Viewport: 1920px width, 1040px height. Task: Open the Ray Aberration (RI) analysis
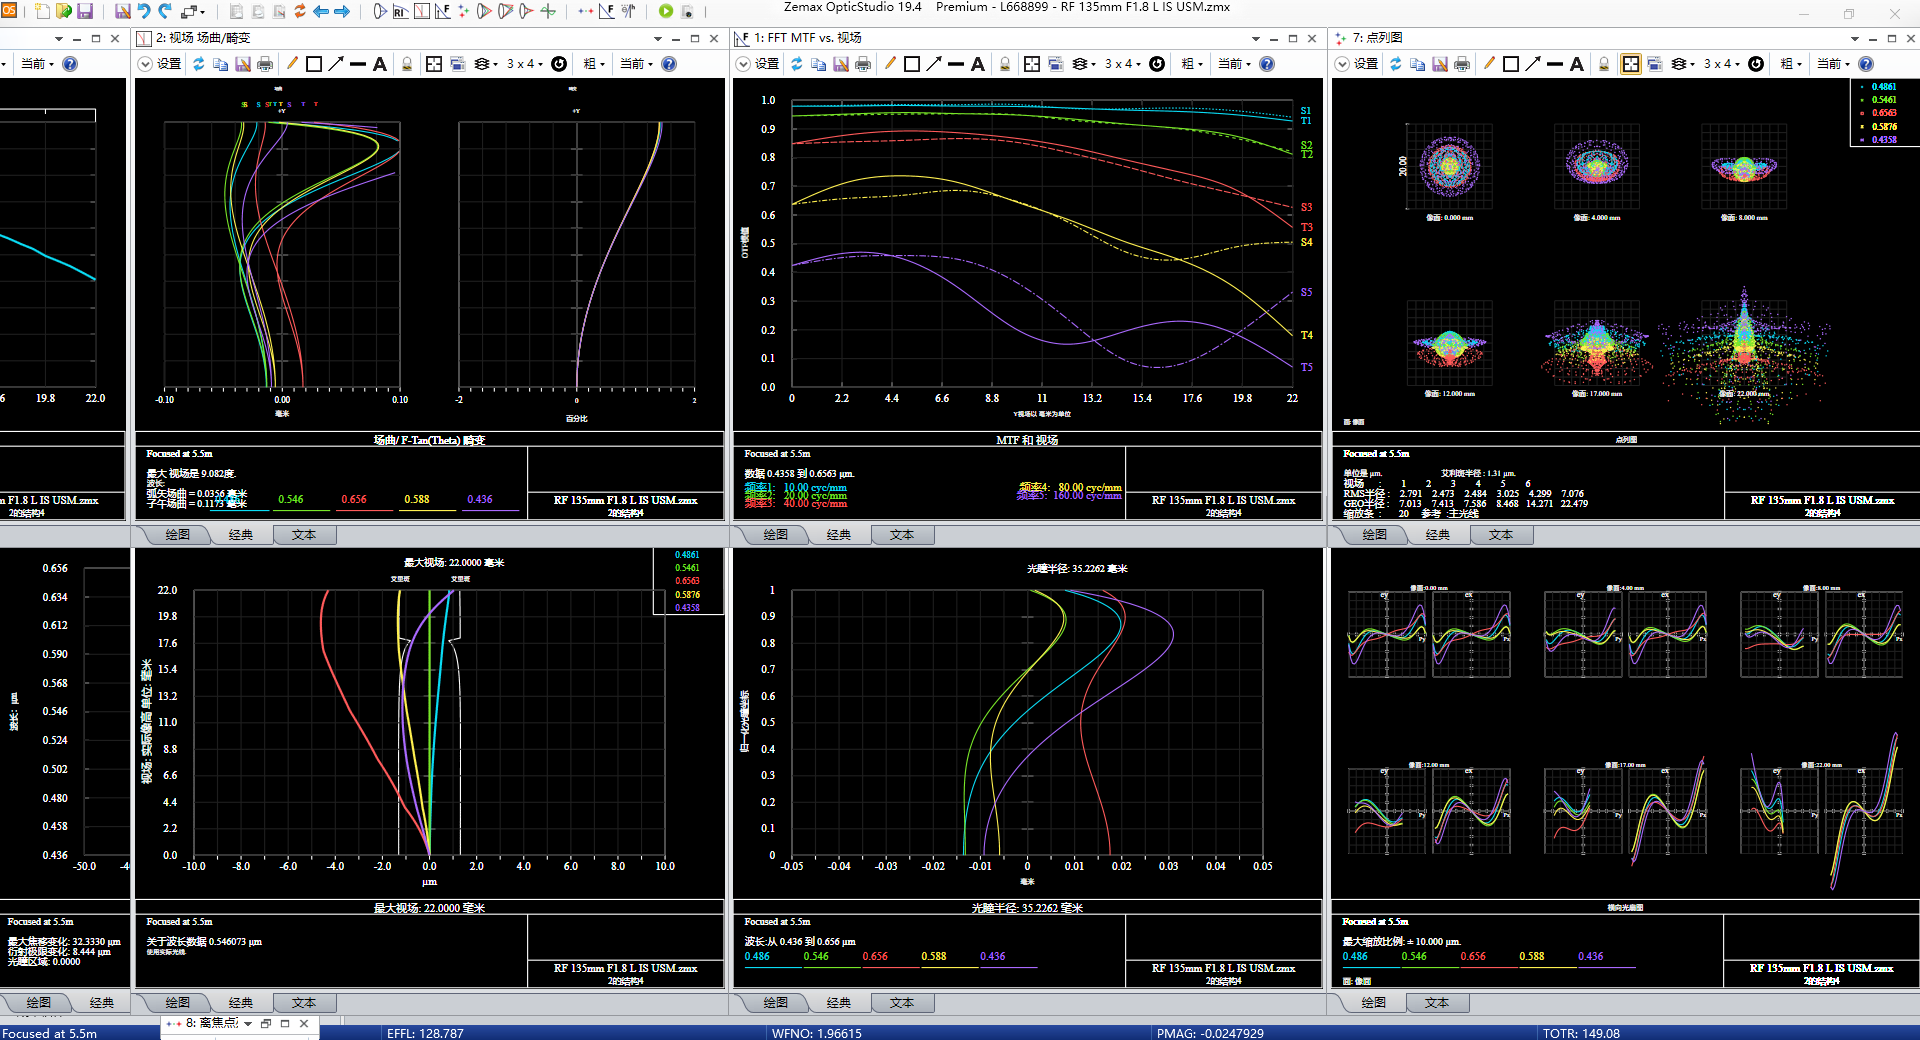click(x=400, y=11)
